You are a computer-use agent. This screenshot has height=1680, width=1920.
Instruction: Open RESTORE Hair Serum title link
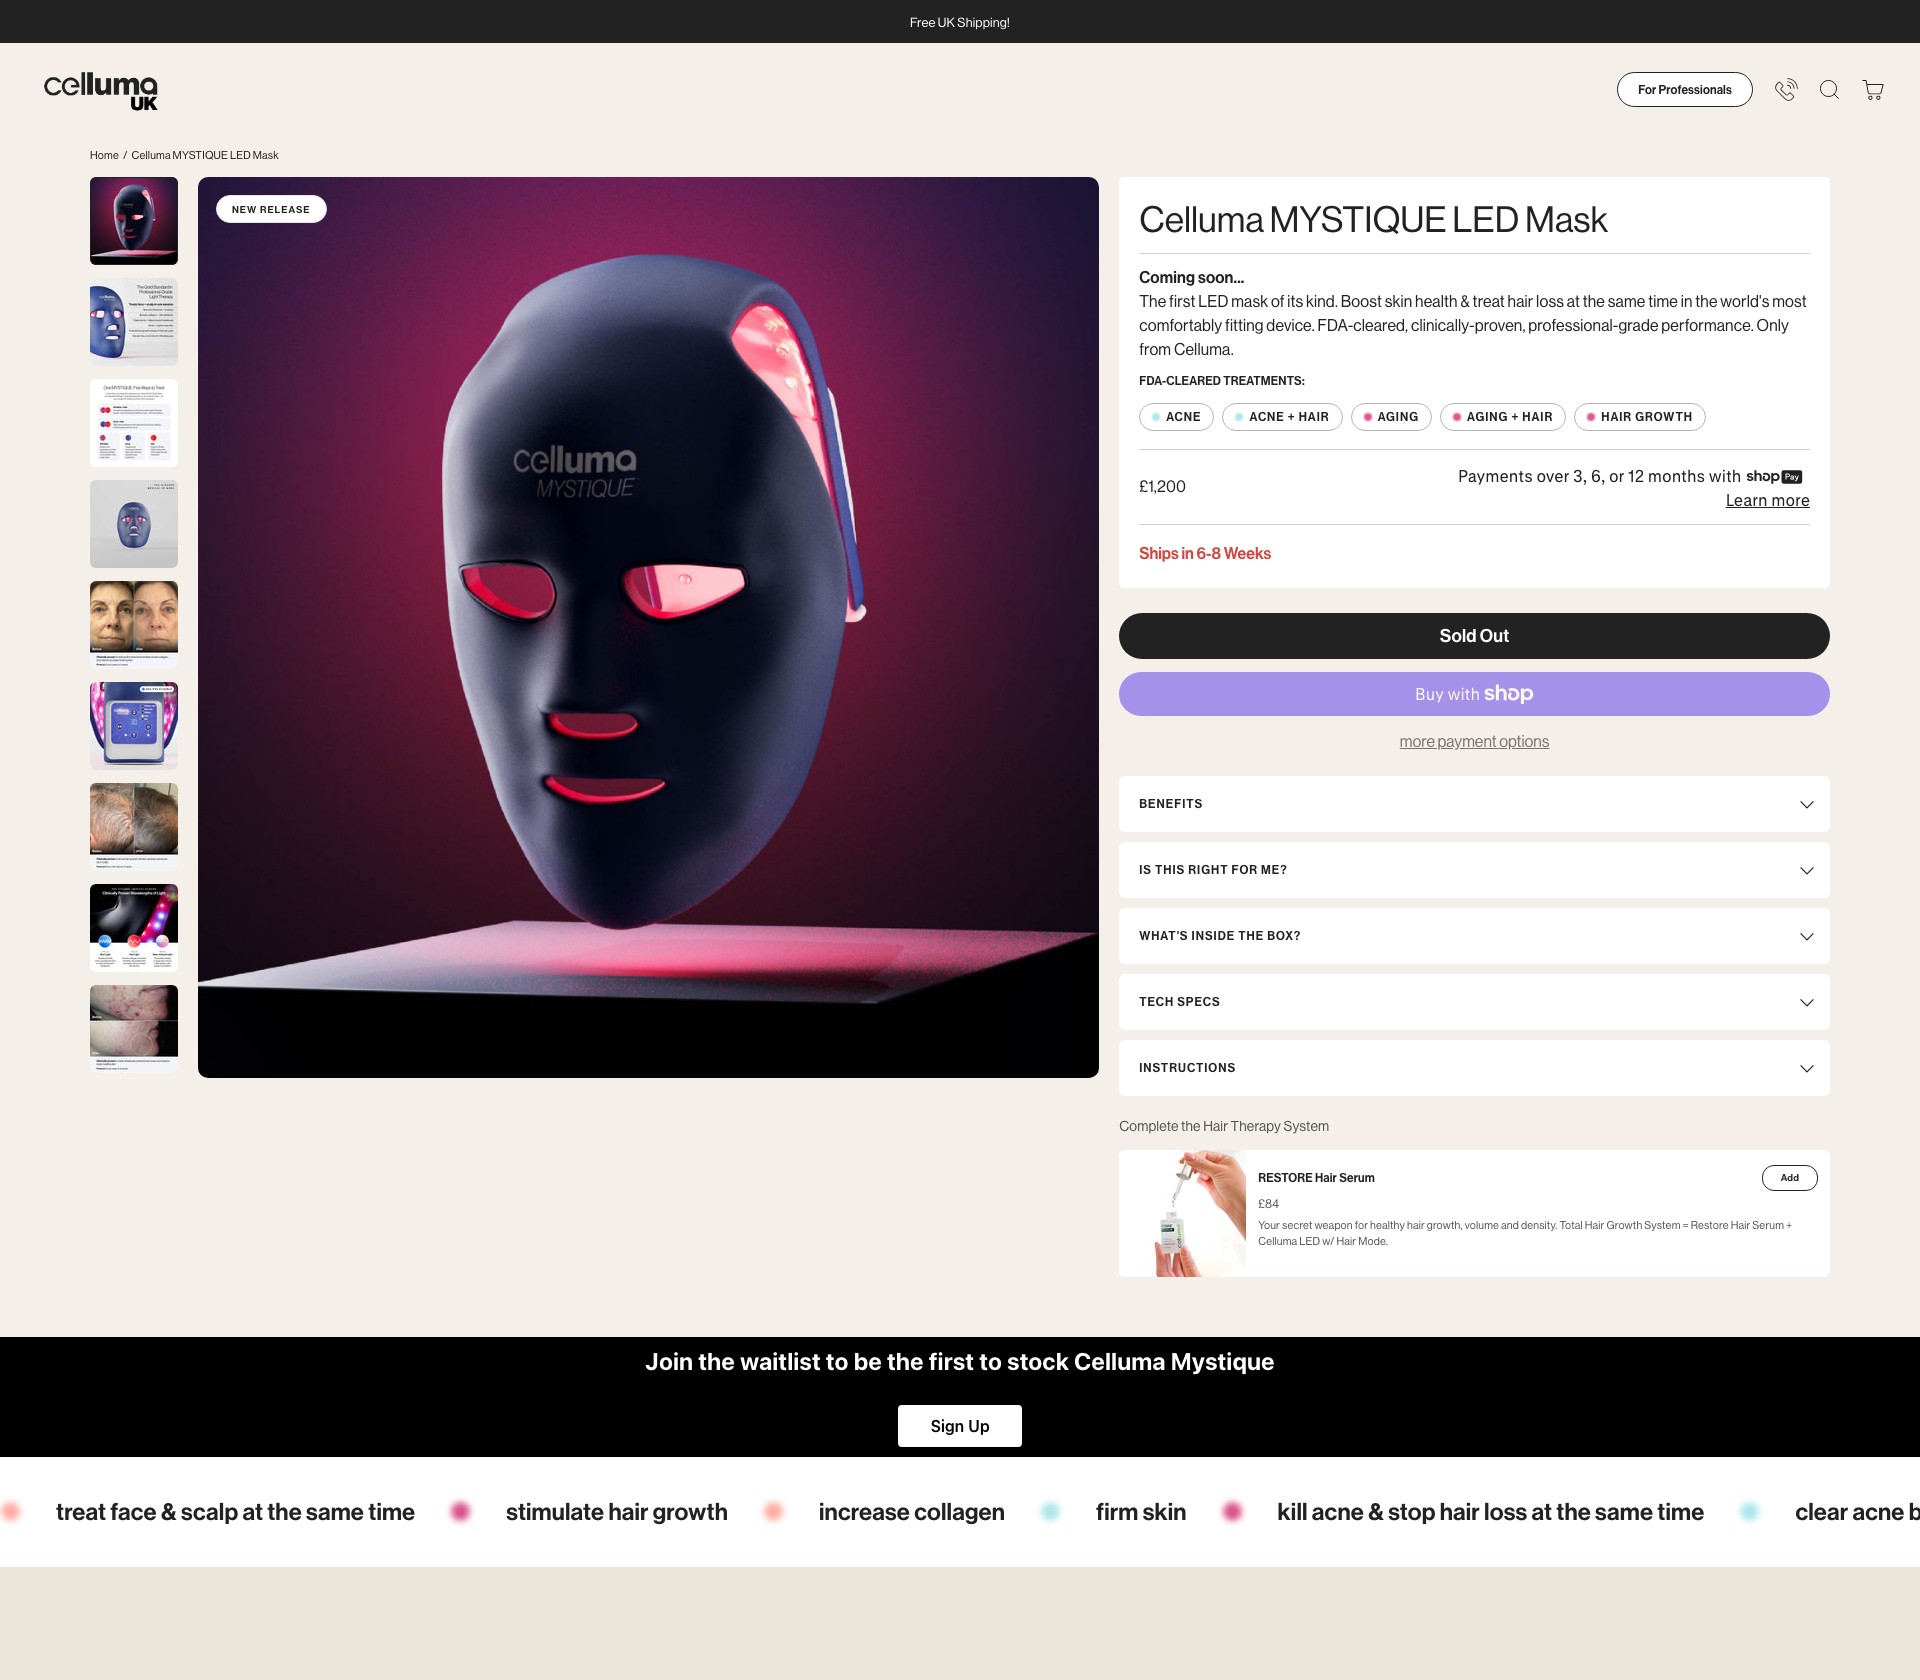[1316, 1178]
